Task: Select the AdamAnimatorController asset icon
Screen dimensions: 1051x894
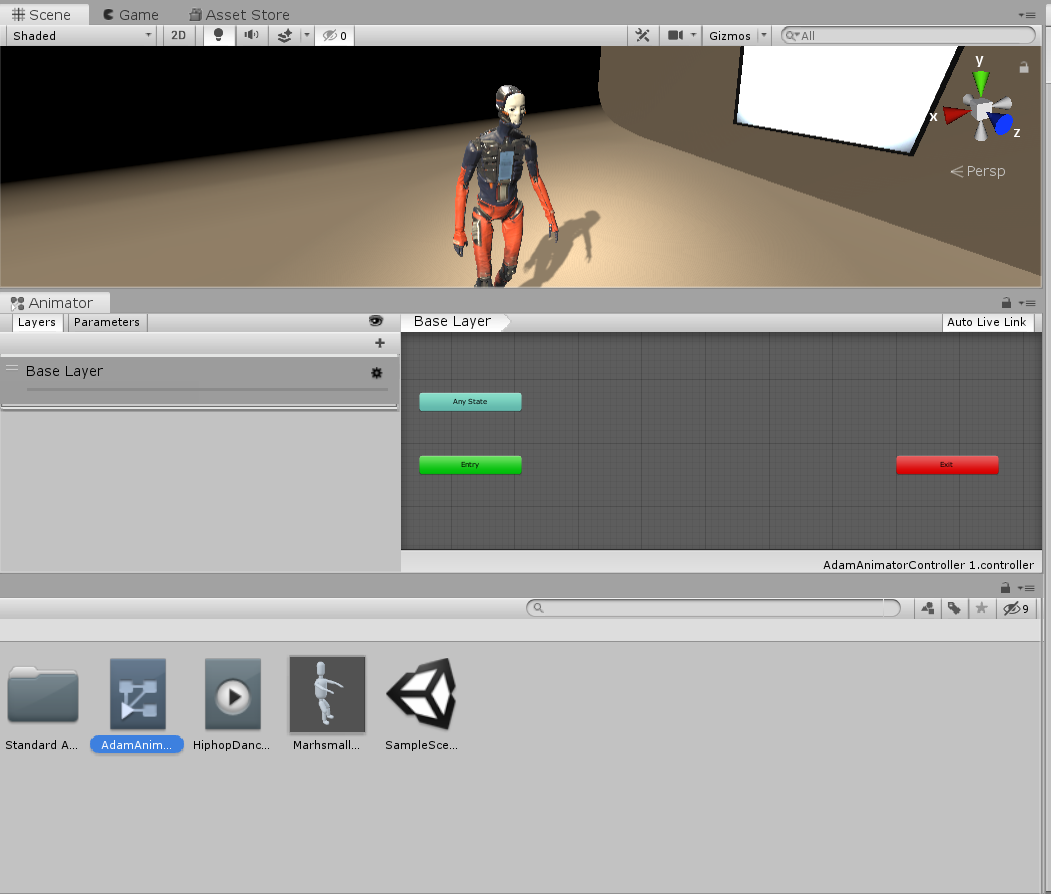Action: point(137,694)
